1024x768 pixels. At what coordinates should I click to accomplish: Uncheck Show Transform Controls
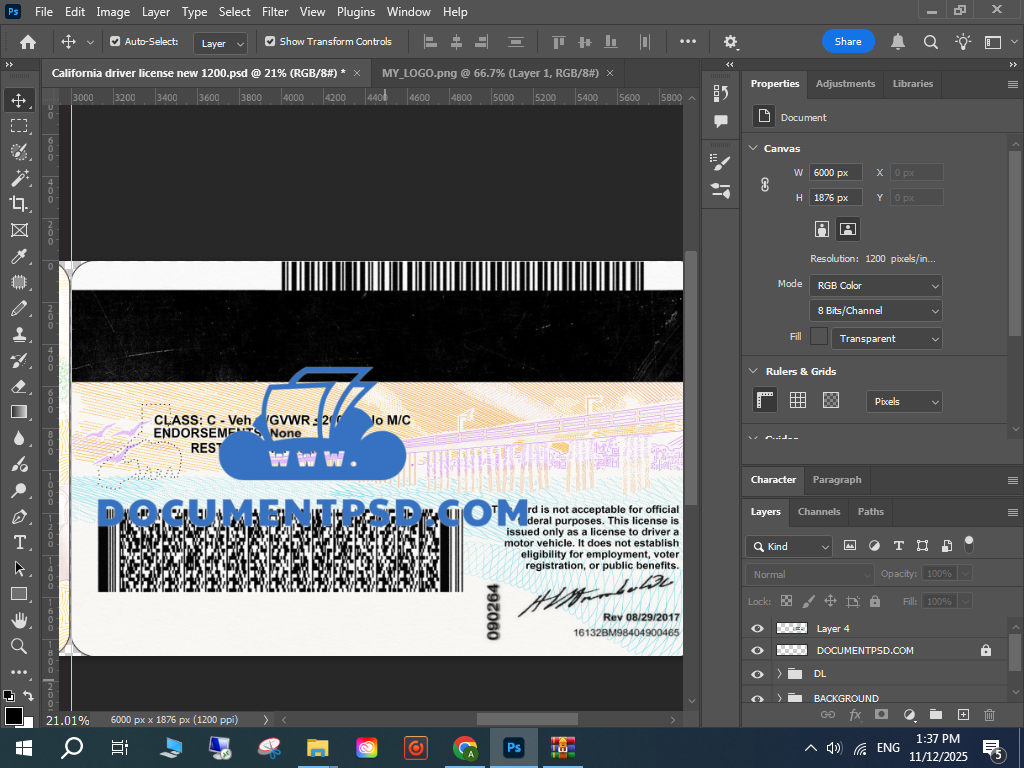270,42
